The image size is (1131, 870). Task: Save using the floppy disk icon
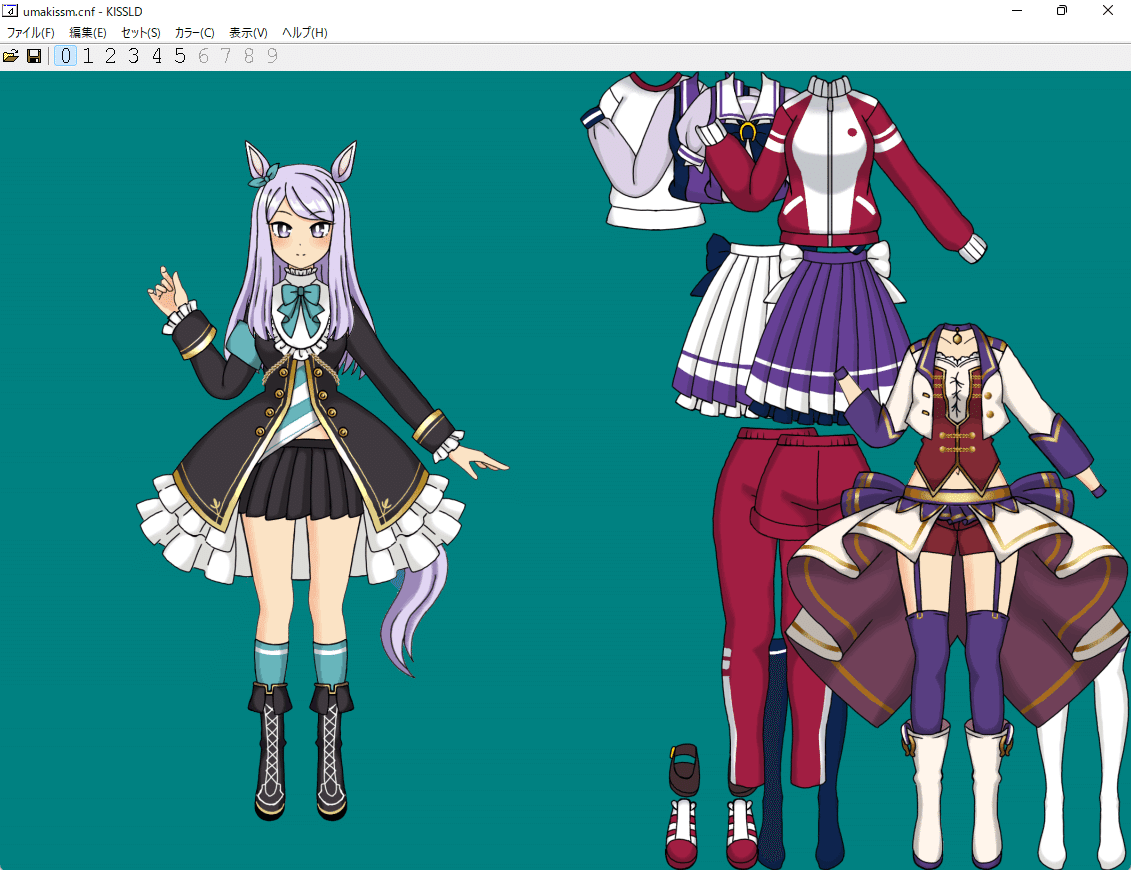[x=34, y=56]
